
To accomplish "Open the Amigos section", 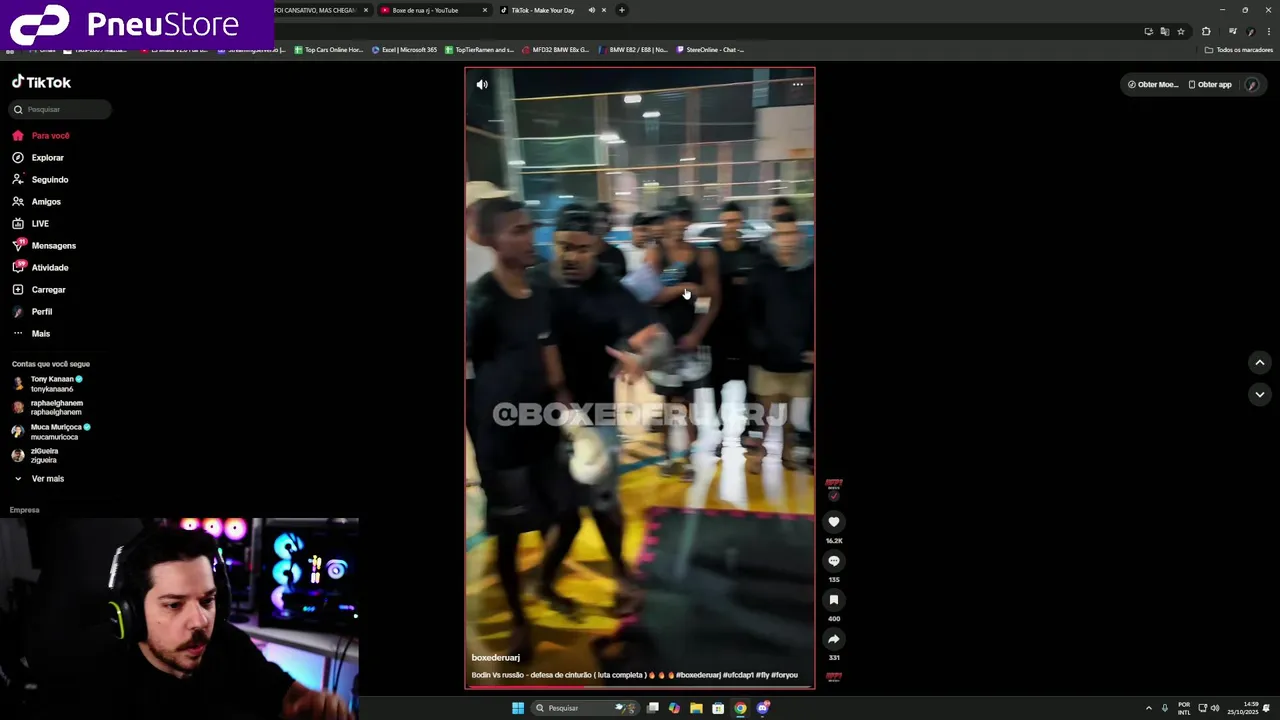I will [x=36, y=202].
